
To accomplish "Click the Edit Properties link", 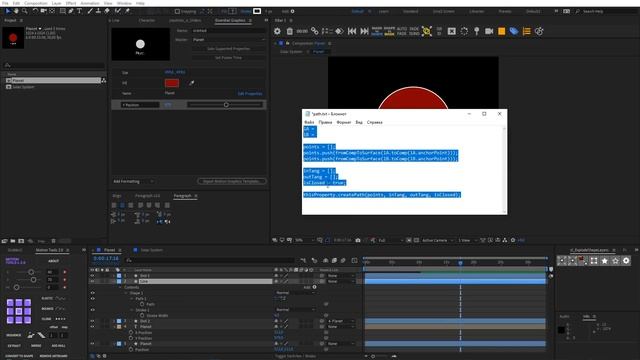I will tap(250, 93).
